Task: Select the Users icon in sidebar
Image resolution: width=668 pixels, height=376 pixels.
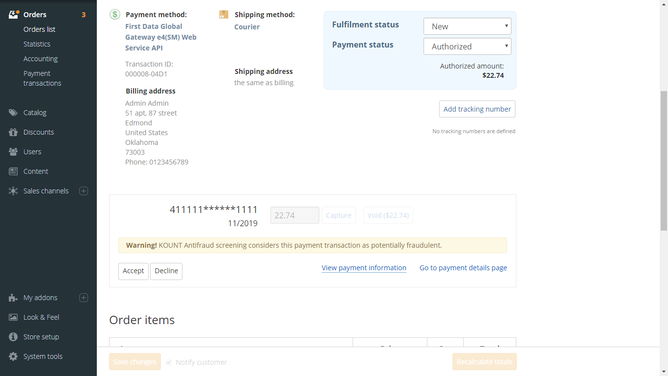Action: point(13,152)
